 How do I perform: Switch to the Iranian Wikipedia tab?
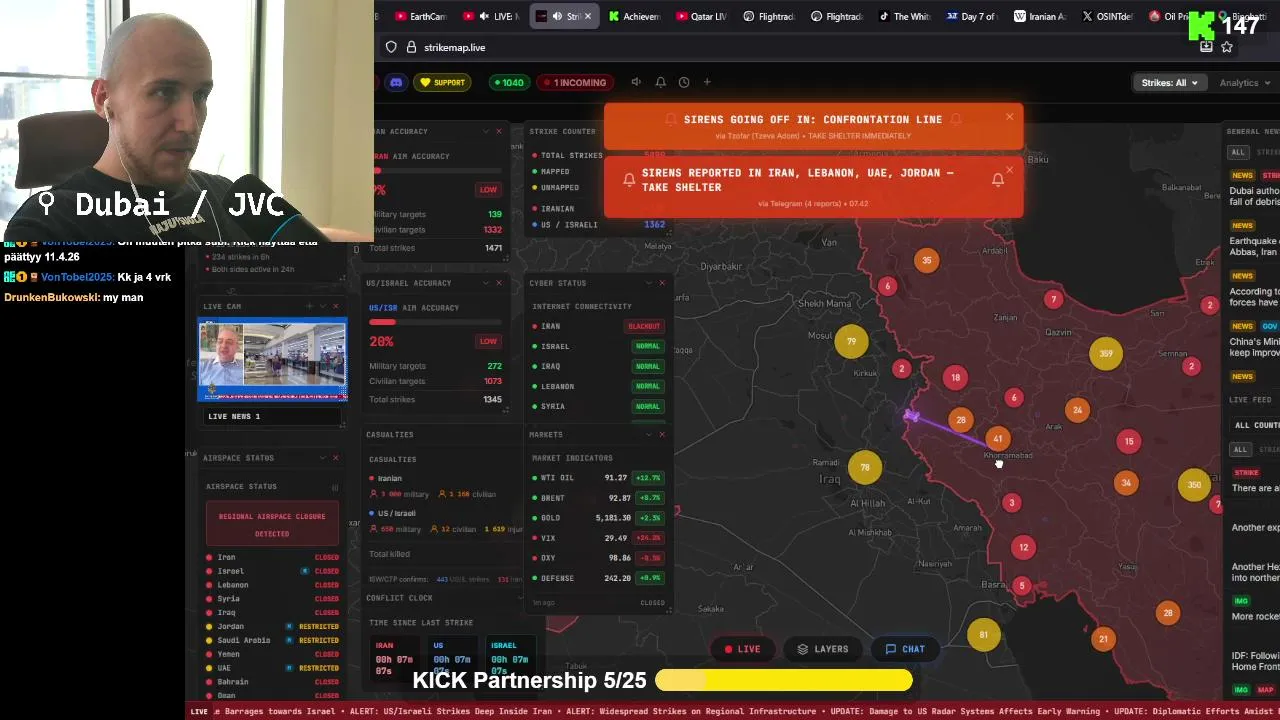click(1040, 16)
